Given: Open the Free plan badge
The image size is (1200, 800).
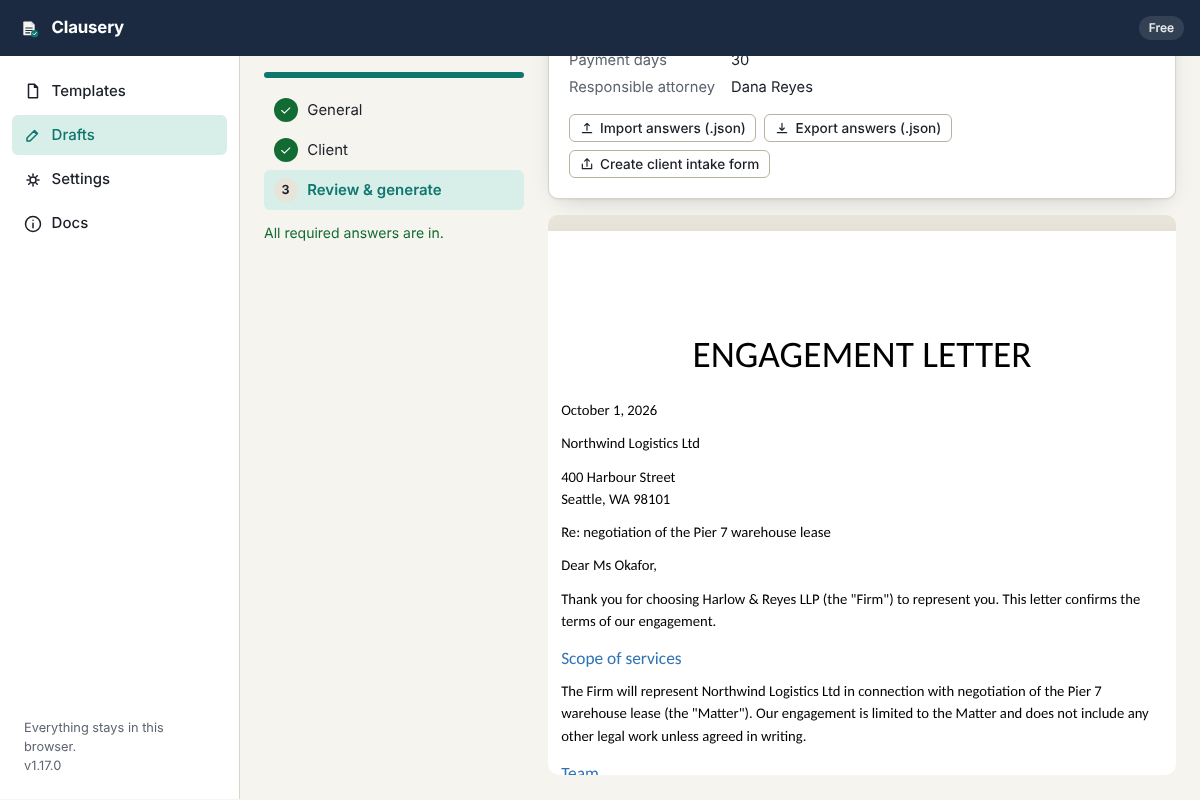Looking at the screenshot, I should [1161, 28].
